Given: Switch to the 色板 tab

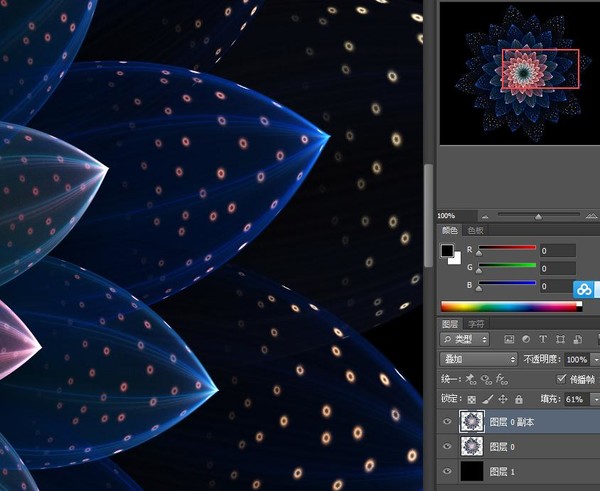Looking at the screenshot, I should coord(475,230).
